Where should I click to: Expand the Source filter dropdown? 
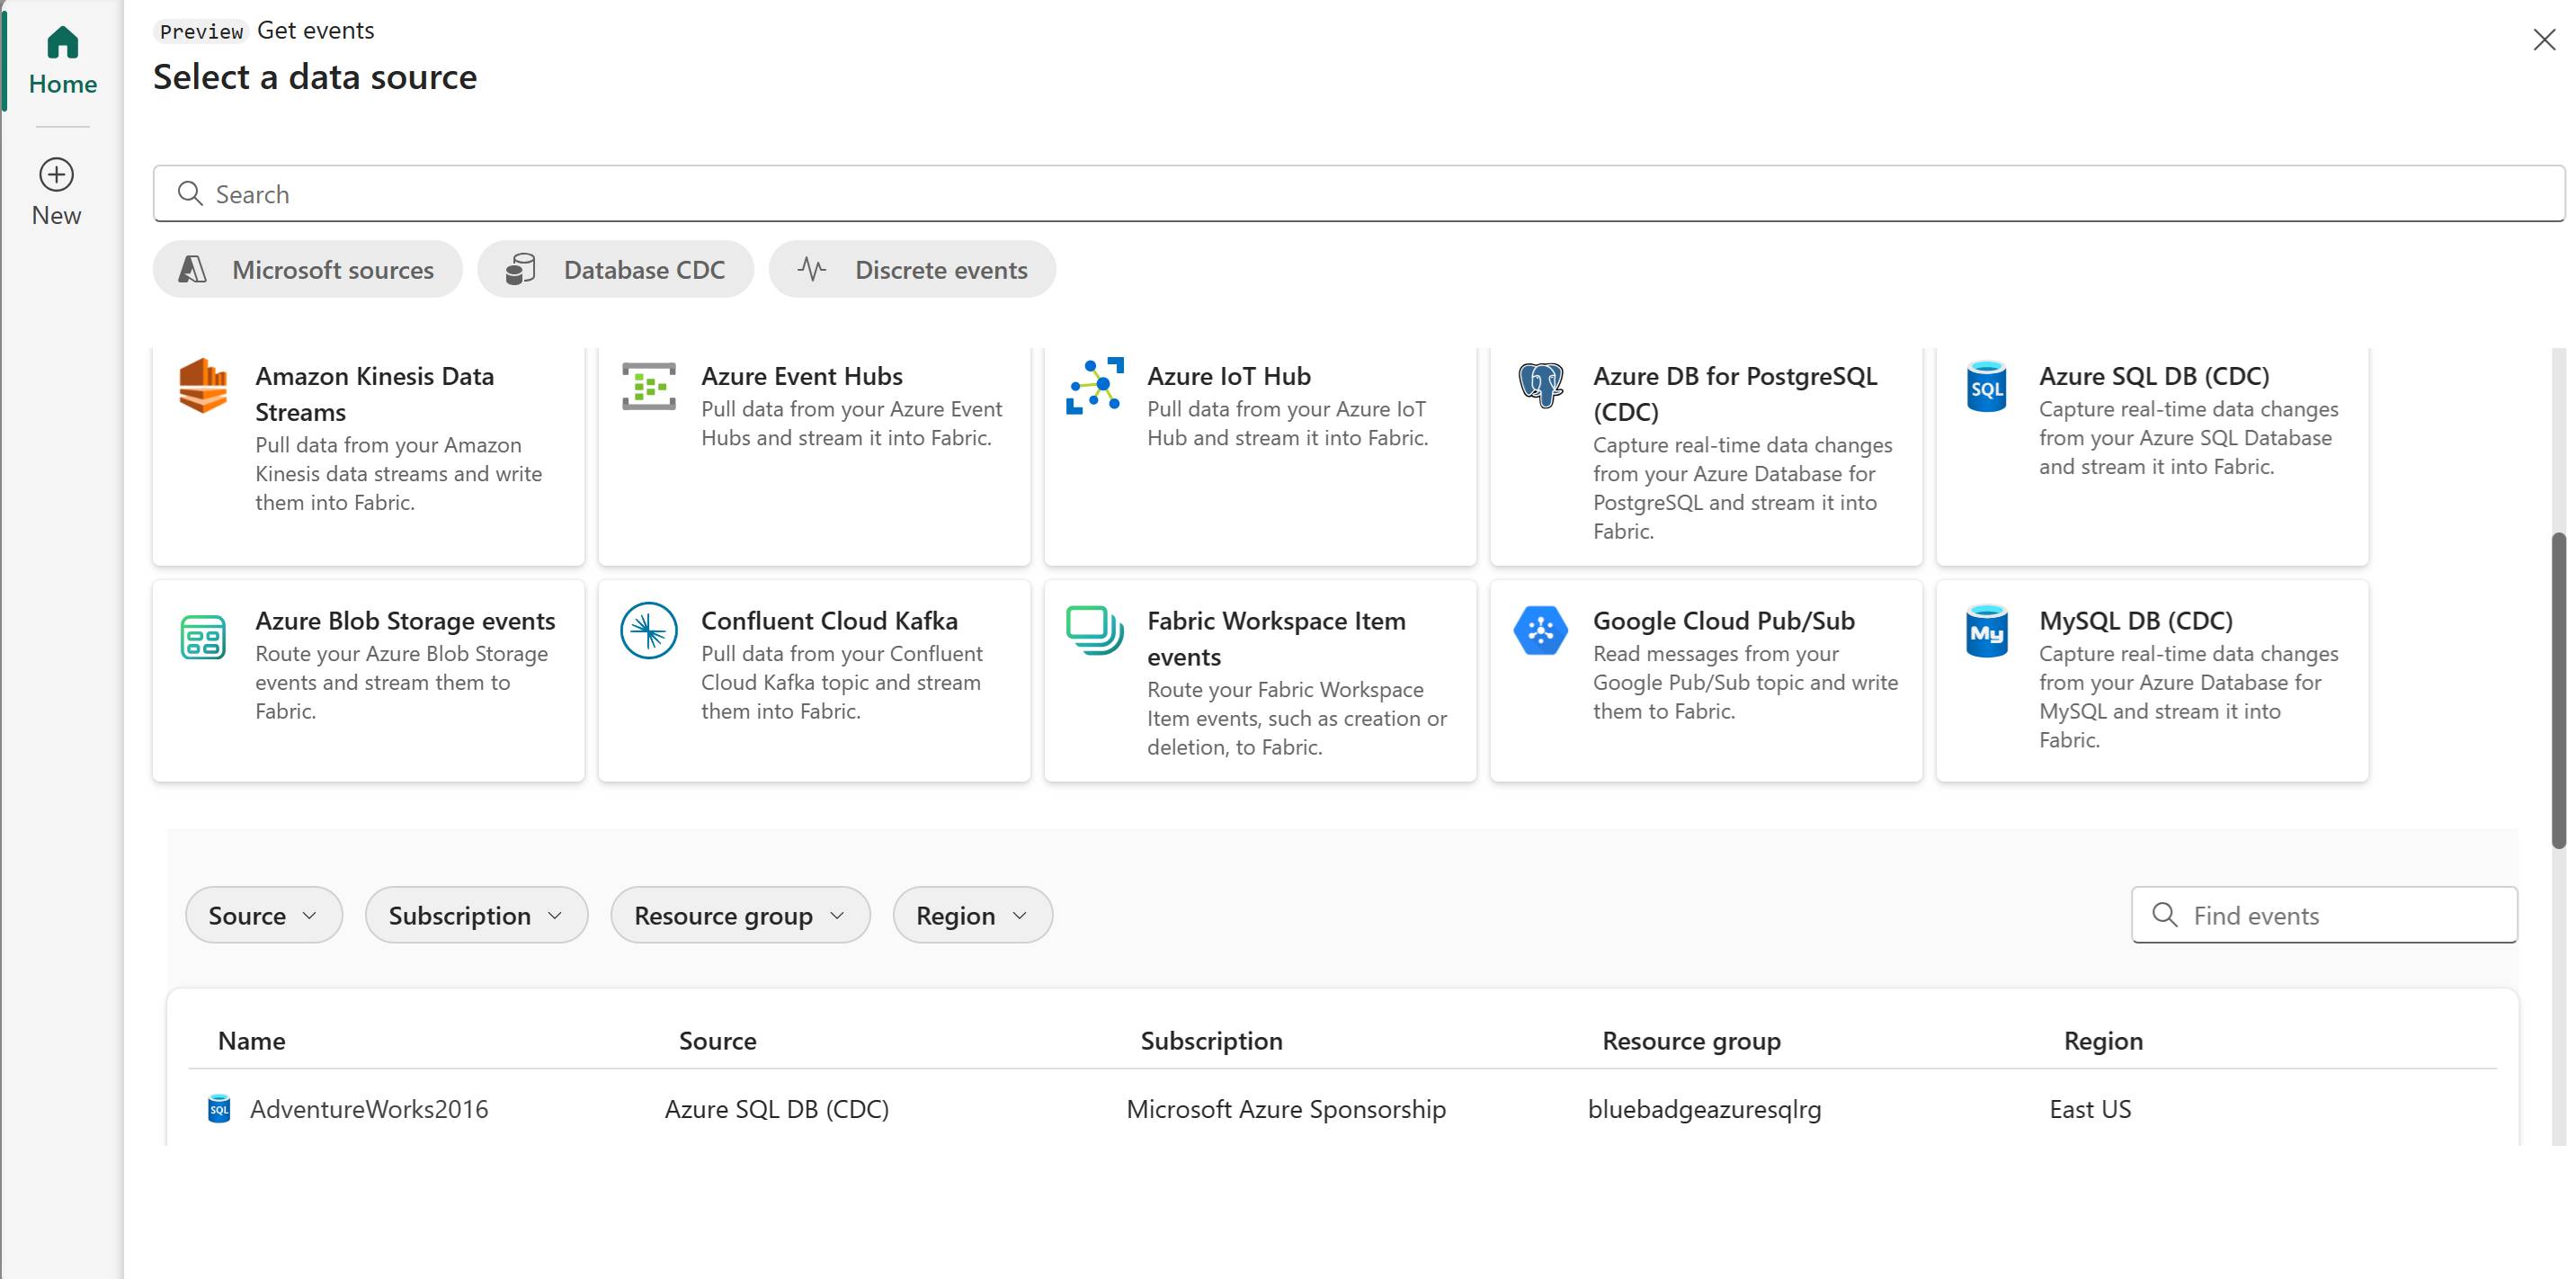pyautogui.click(x=264, y=915)
